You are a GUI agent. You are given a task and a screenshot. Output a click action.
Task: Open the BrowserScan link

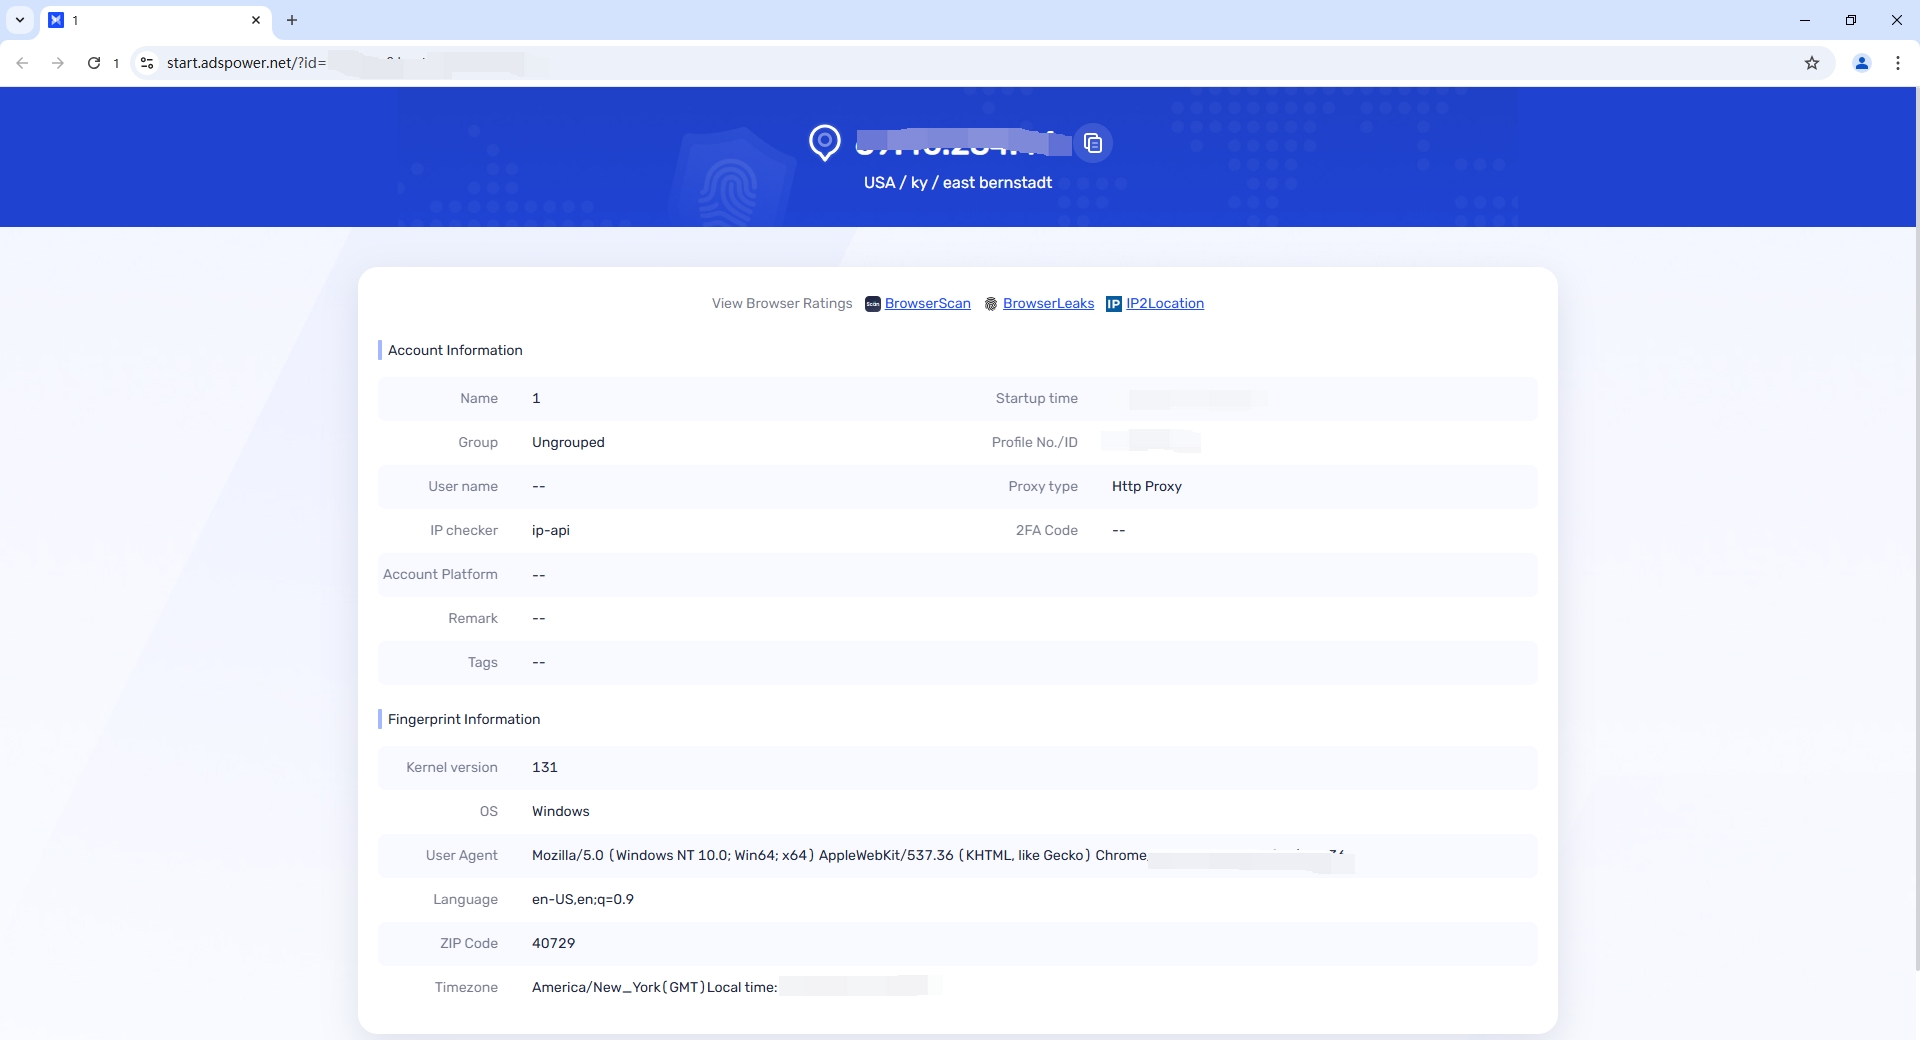click(x=928, y=304)
